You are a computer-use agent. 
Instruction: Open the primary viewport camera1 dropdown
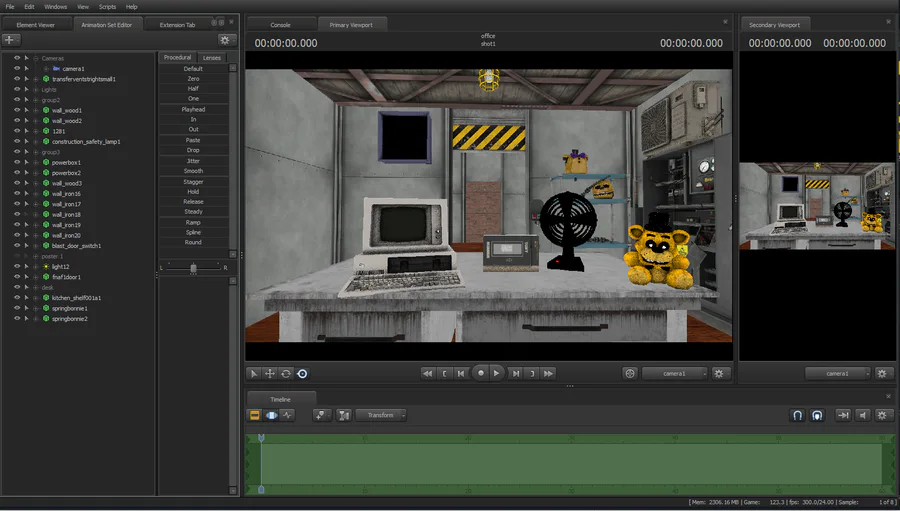click(x=674, y=374)
